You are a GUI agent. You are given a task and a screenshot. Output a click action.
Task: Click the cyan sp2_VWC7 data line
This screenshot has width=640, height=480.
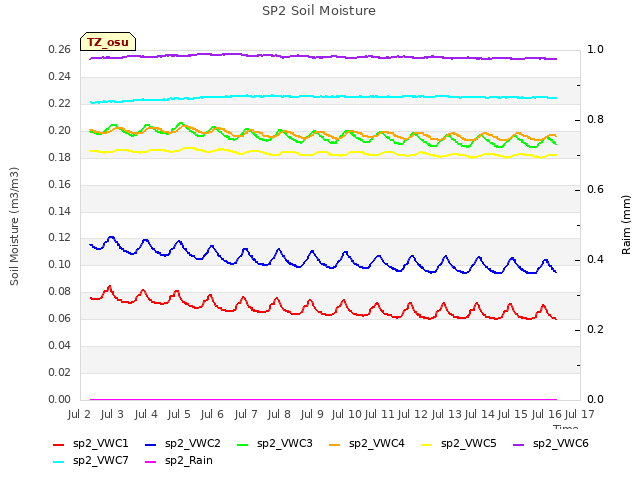pos(323,96)
